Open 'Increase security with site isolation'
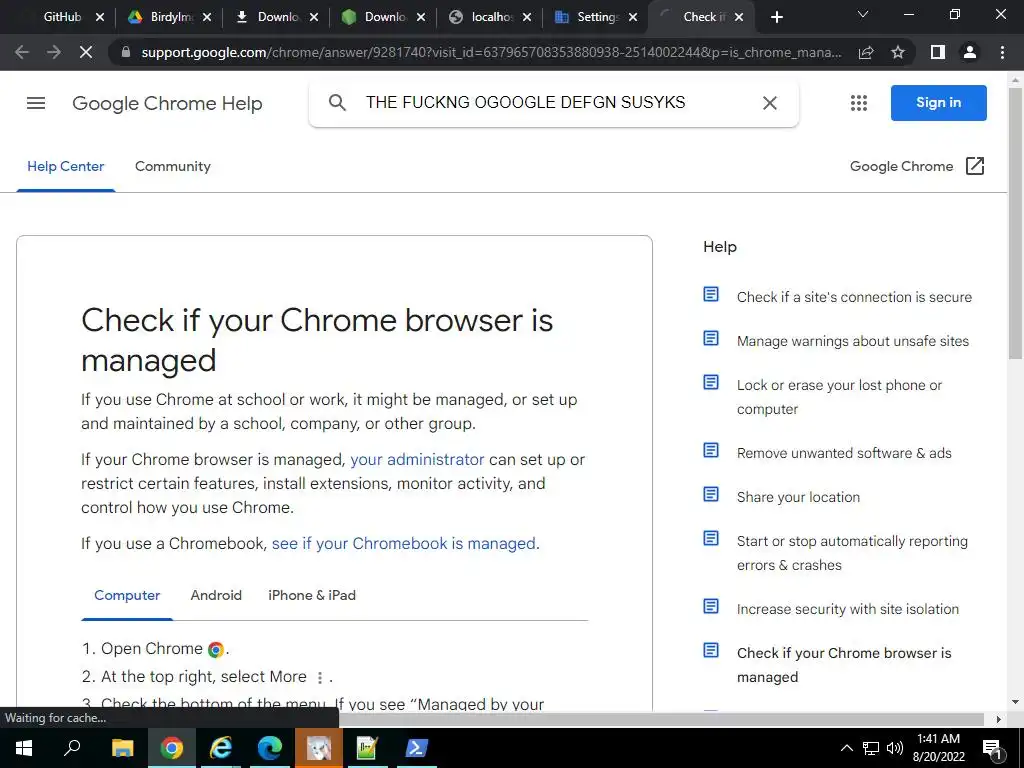Viewport: 1024px width, 768px height. click(x=848, y=609)
